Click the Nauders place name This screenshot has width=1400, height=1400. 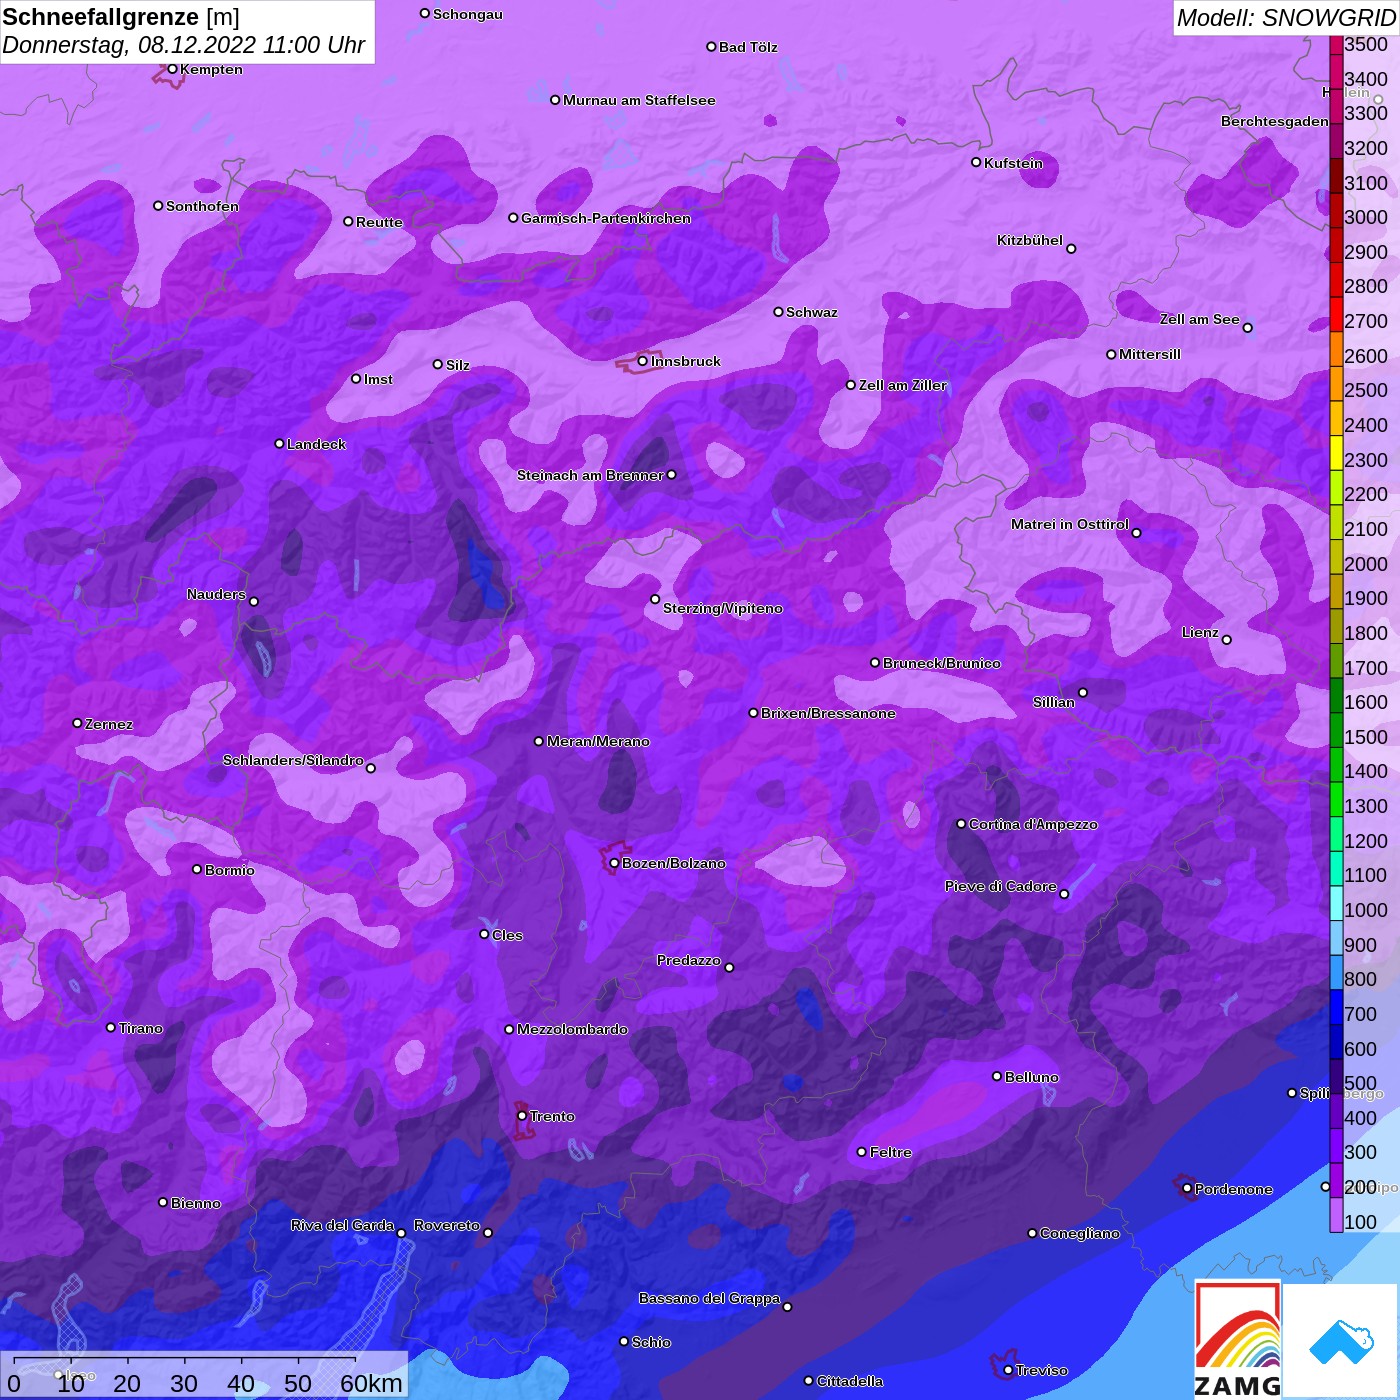click(x=216, y=594)
